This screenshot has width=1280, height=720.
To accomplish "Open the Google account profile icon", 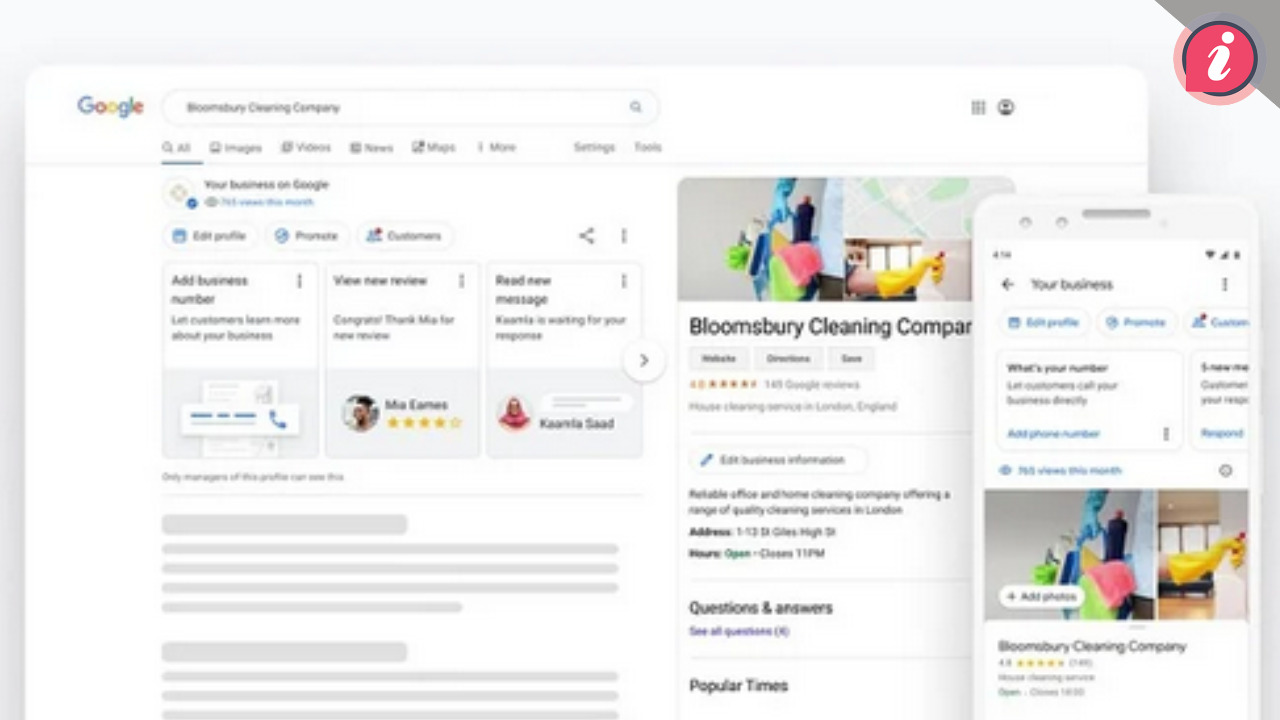I will pos(1006,108).
